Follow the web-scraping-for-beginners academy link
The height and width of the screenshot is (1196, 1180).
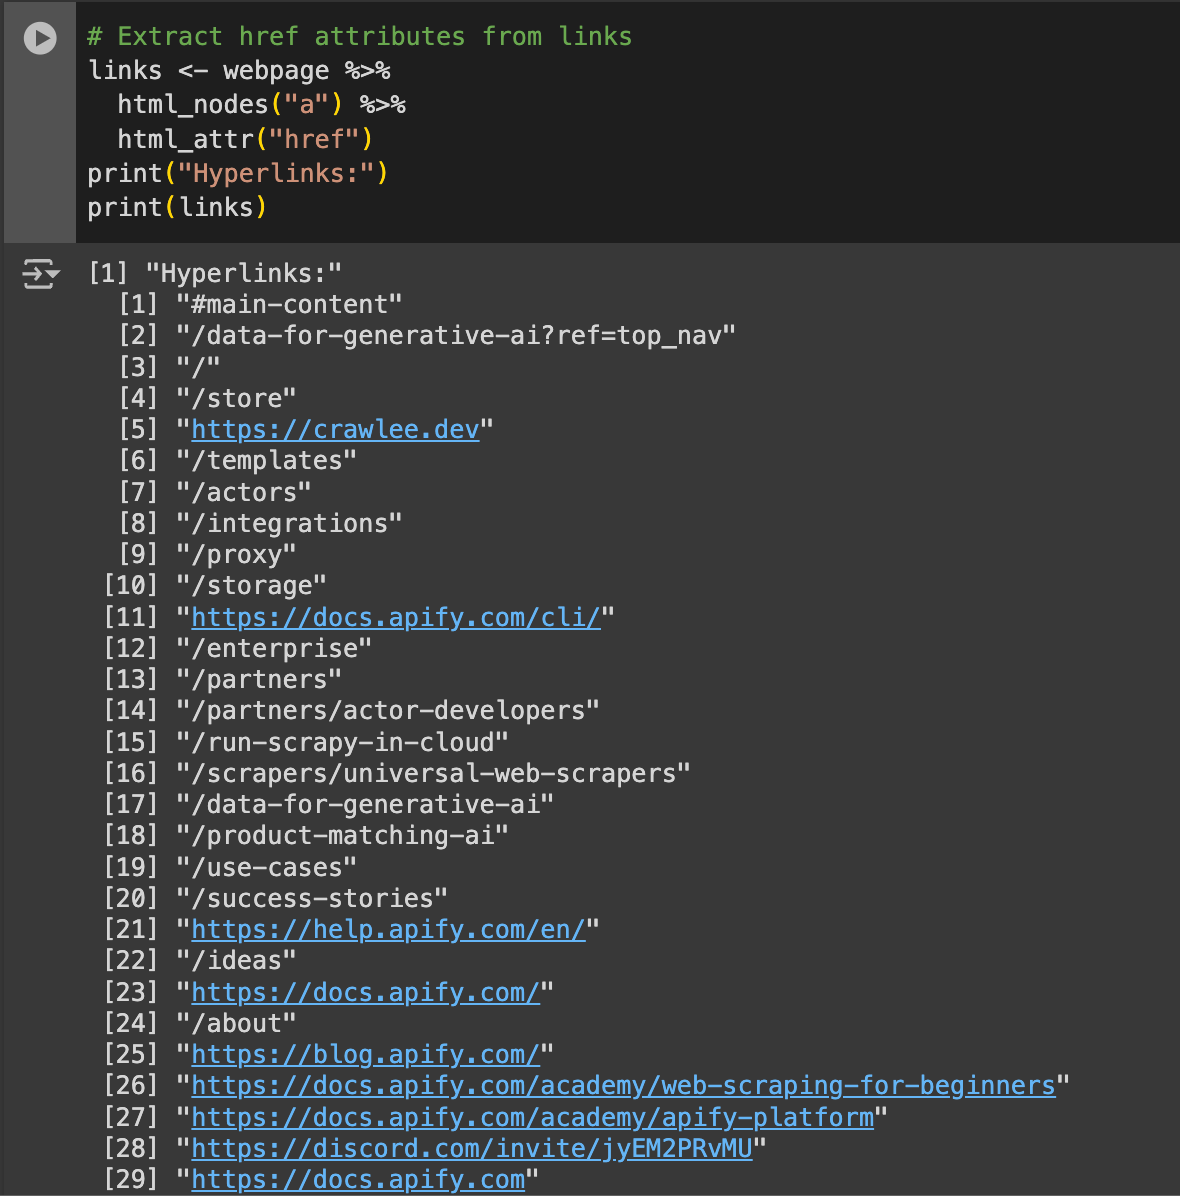pyautogui.click(x=623, y=1085)
